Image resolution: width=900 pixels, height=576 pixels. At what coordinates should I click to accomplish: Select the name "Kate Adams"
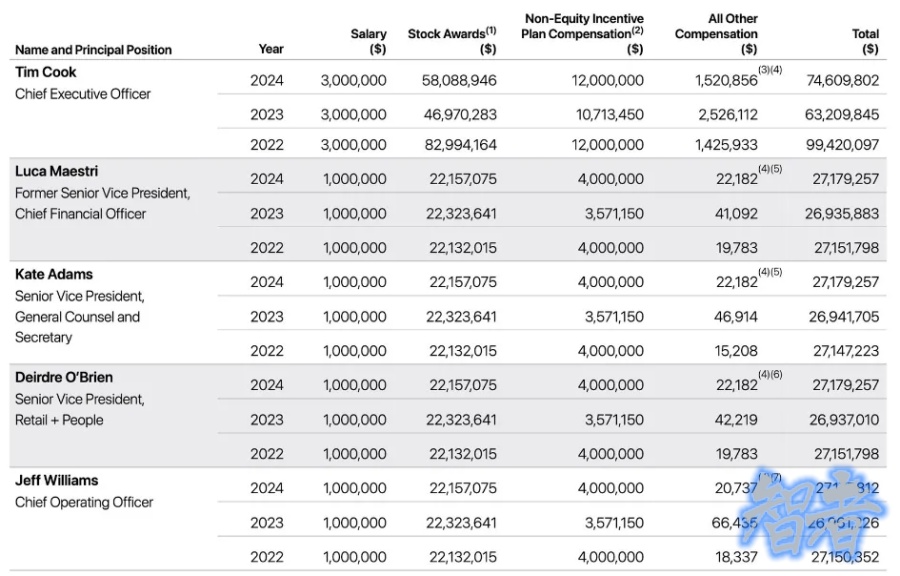[53, 274]
